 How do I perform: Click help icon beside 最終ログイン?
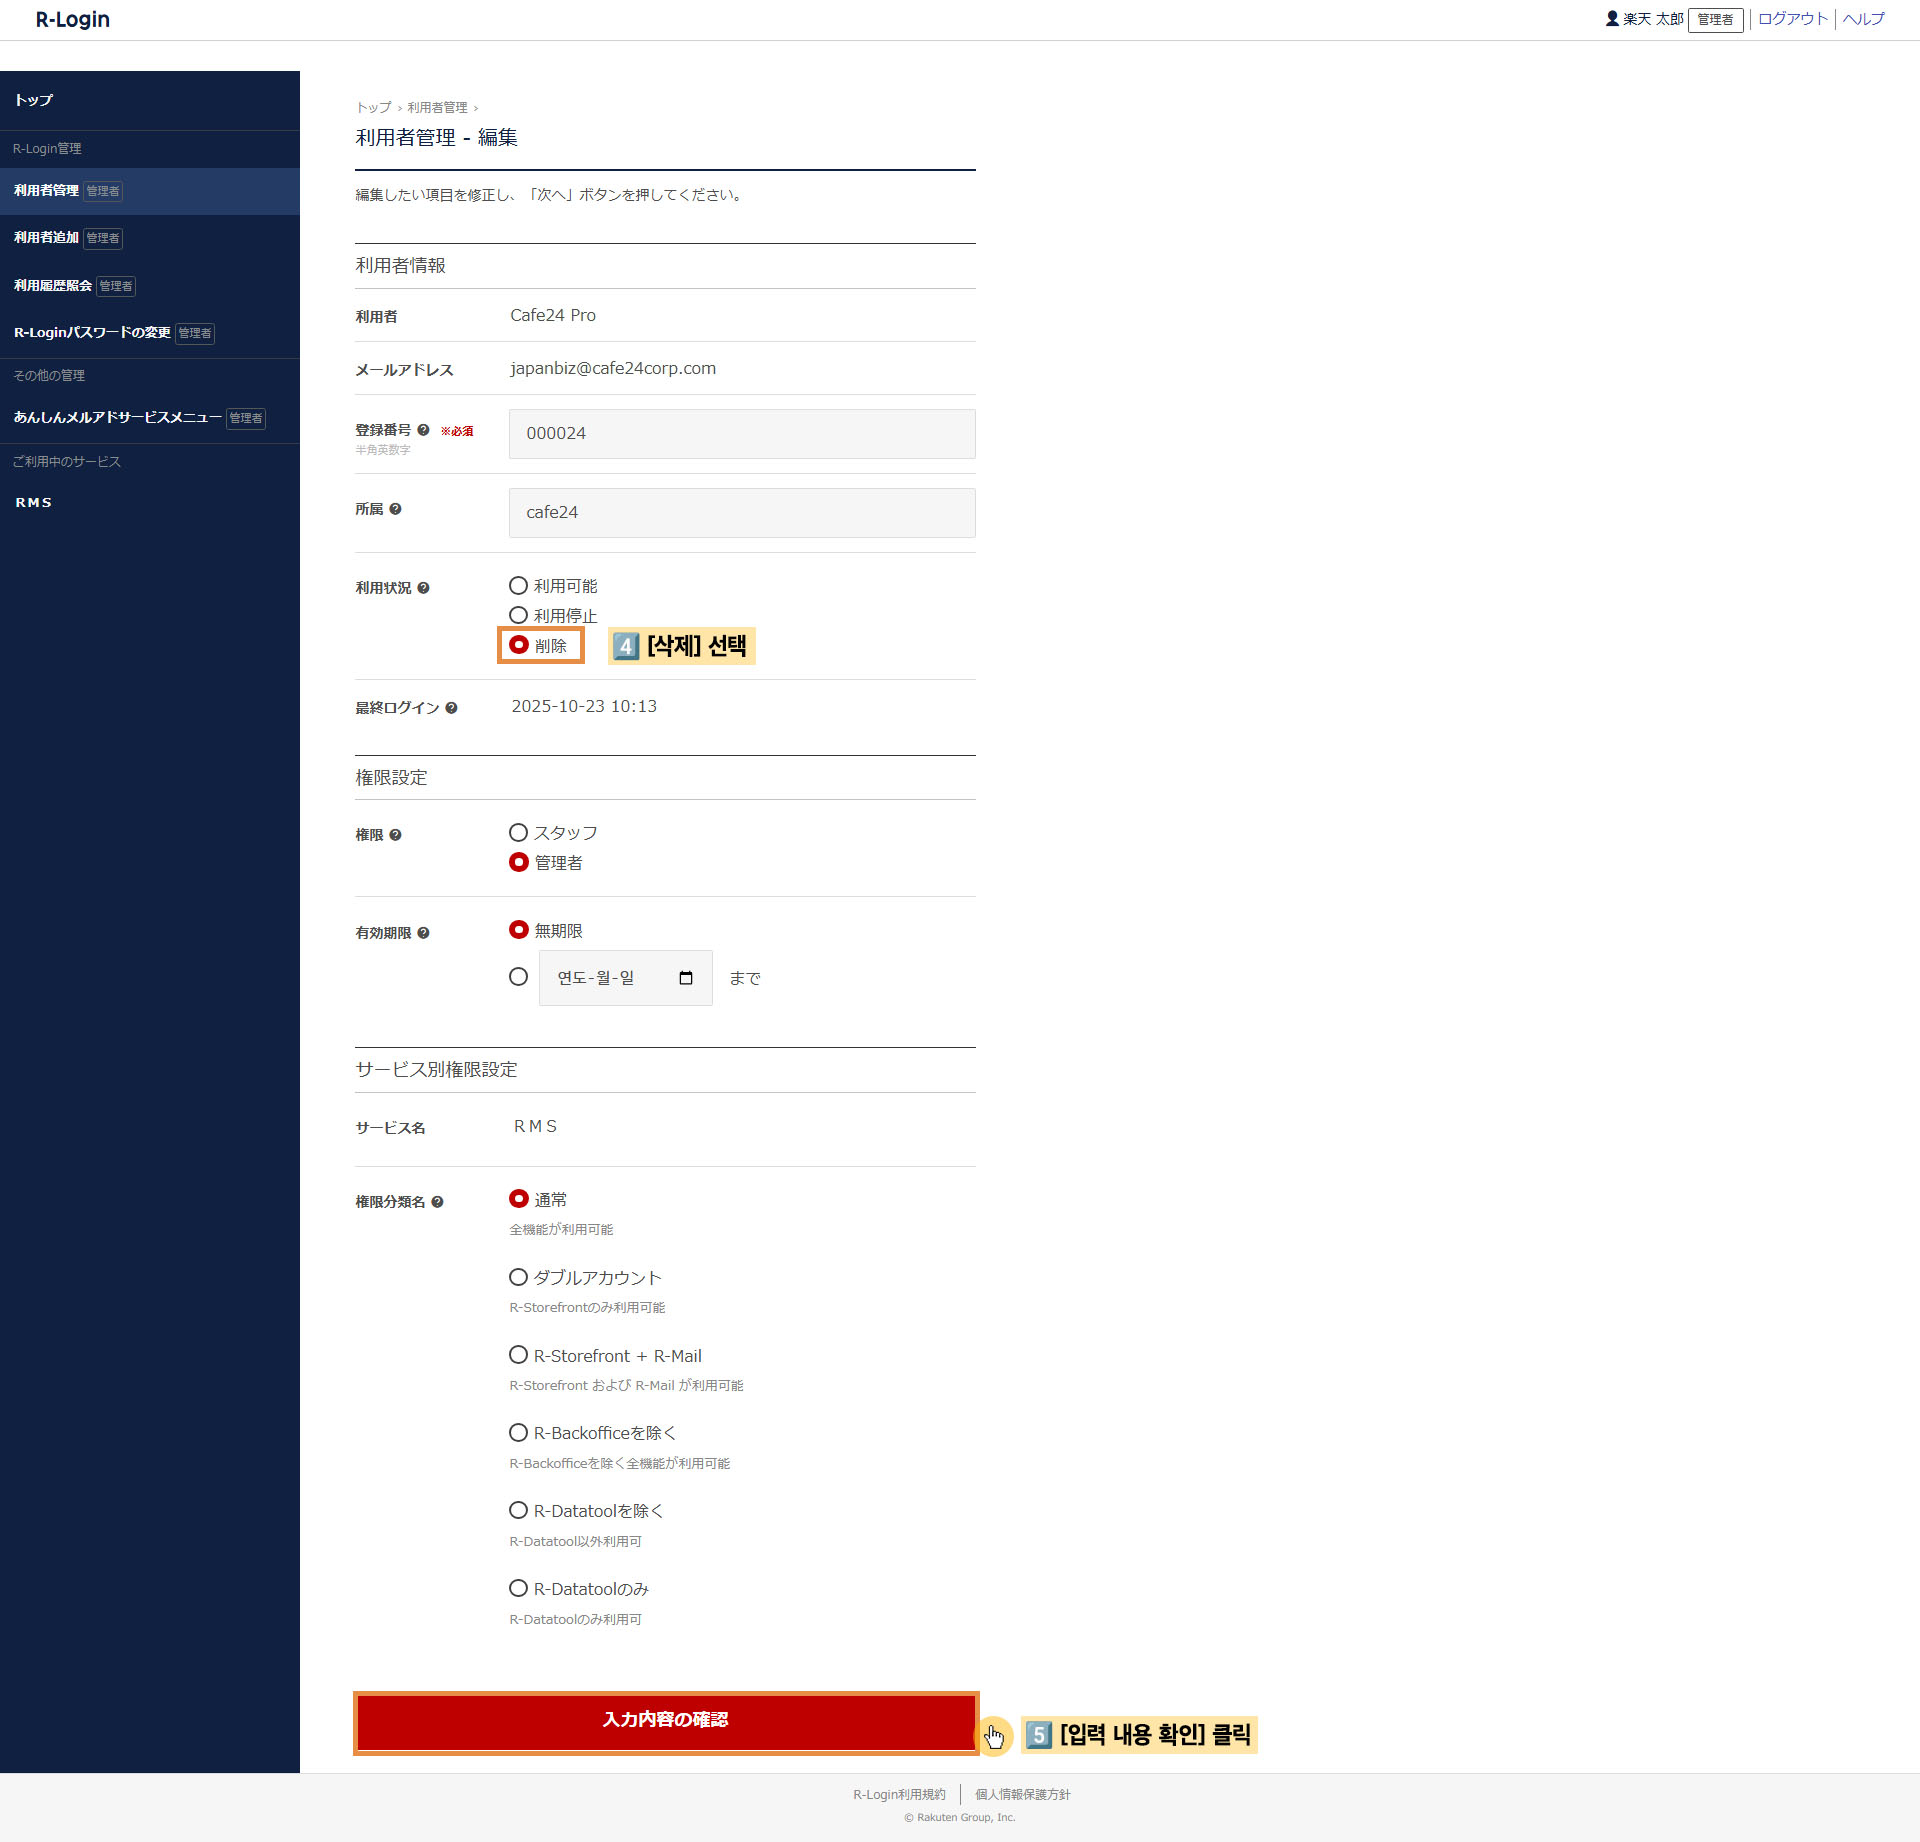pyautogui.click(x=451, y=708)
